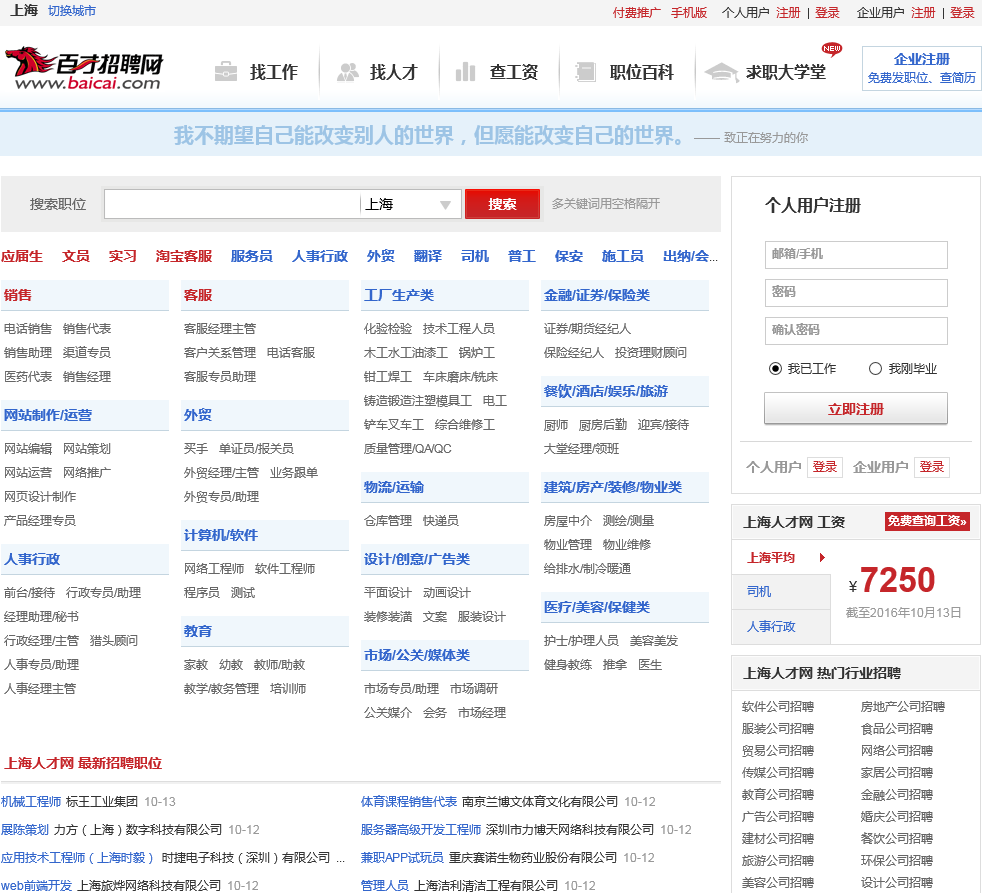Screen dimensions: 982x893
Task: Select the 我已工作 radio button
Action: (775, 369)
